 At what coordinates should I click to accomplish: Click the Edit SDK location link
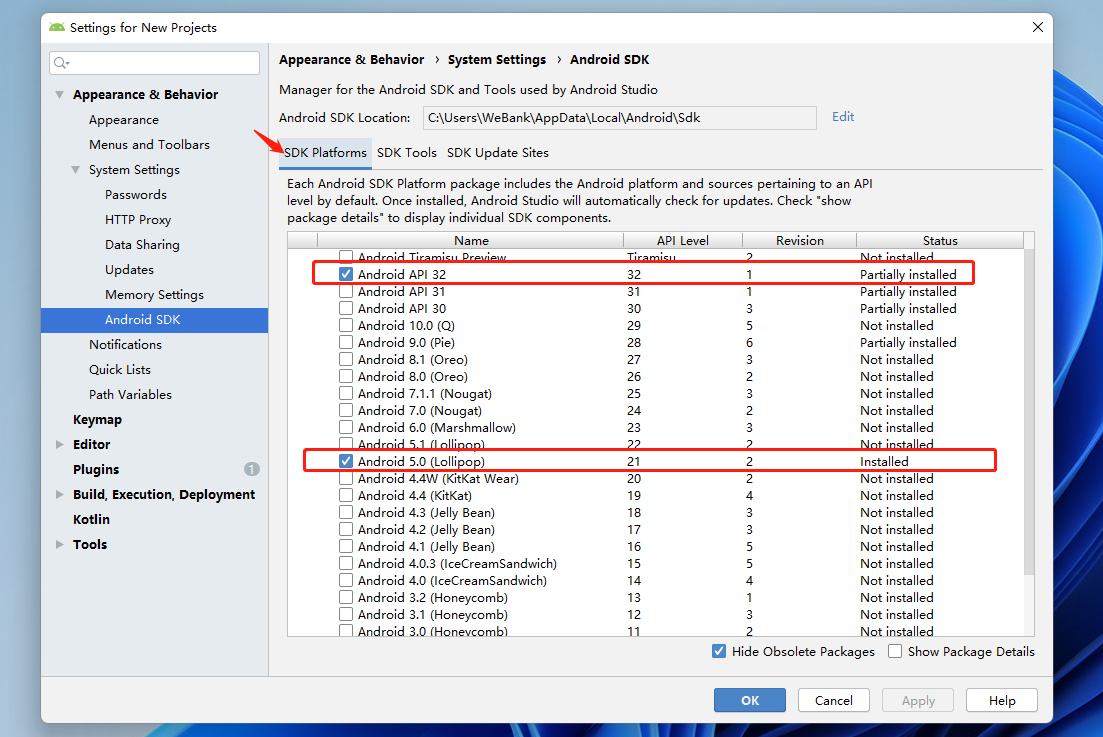coord(843,117)
